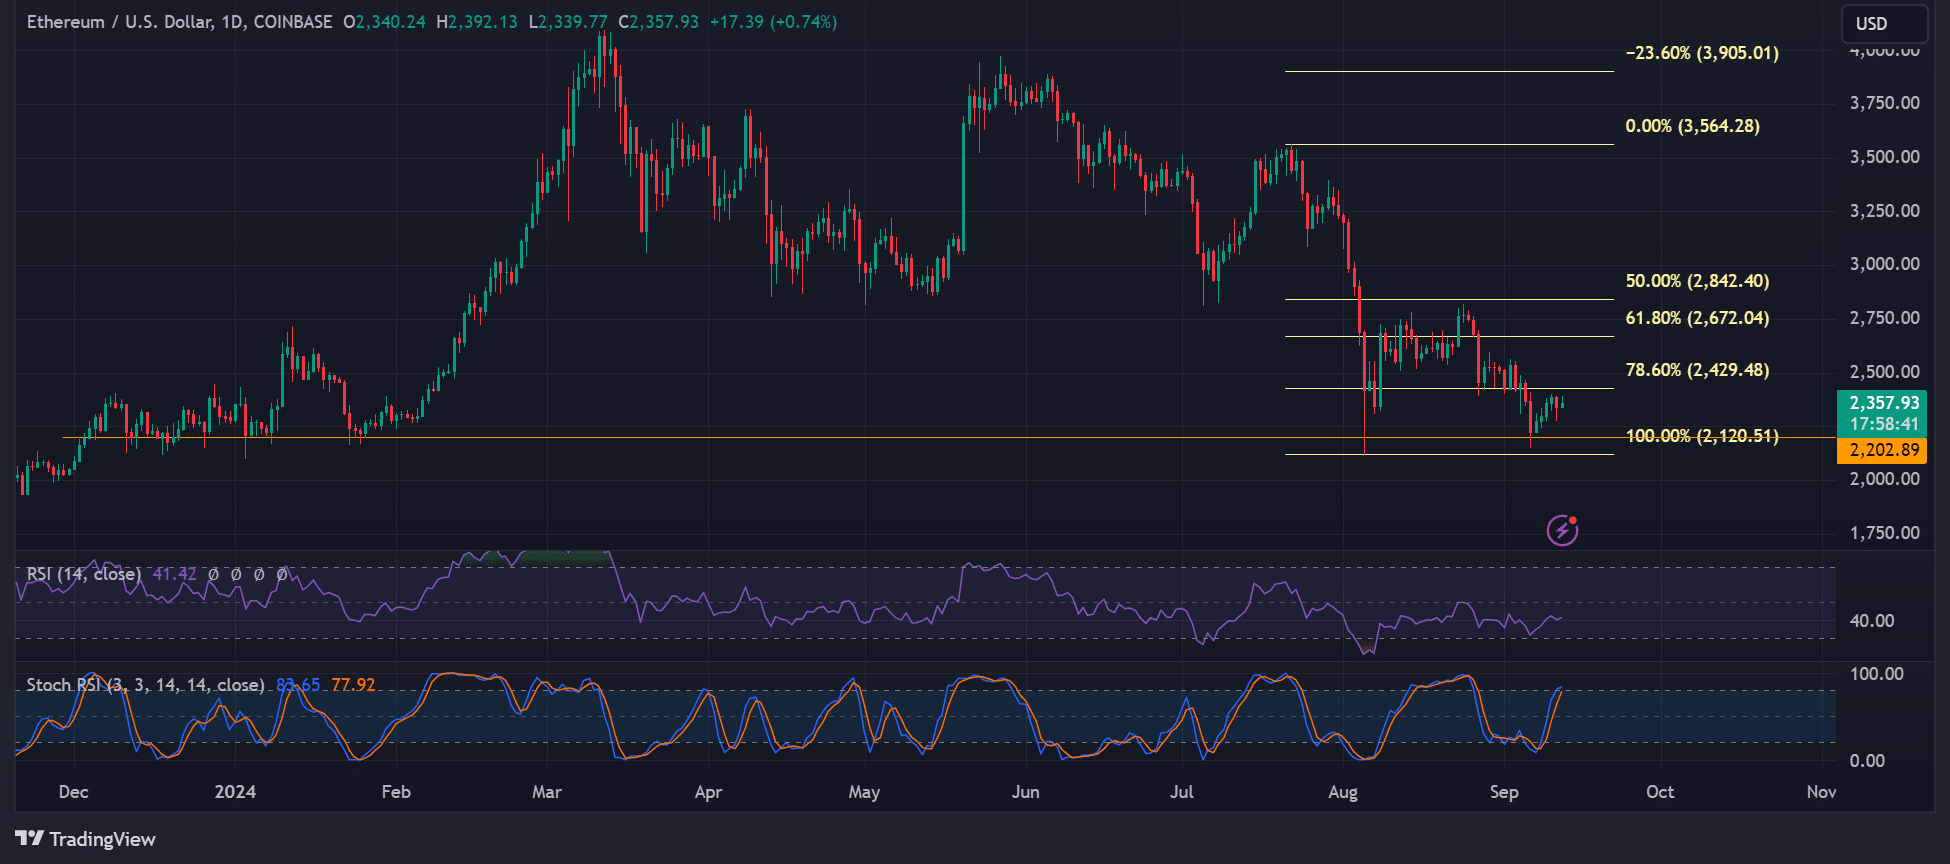Click the RSI value 41.42
The width and height of the screenshot is (1950, 864).
pos(175,574)
